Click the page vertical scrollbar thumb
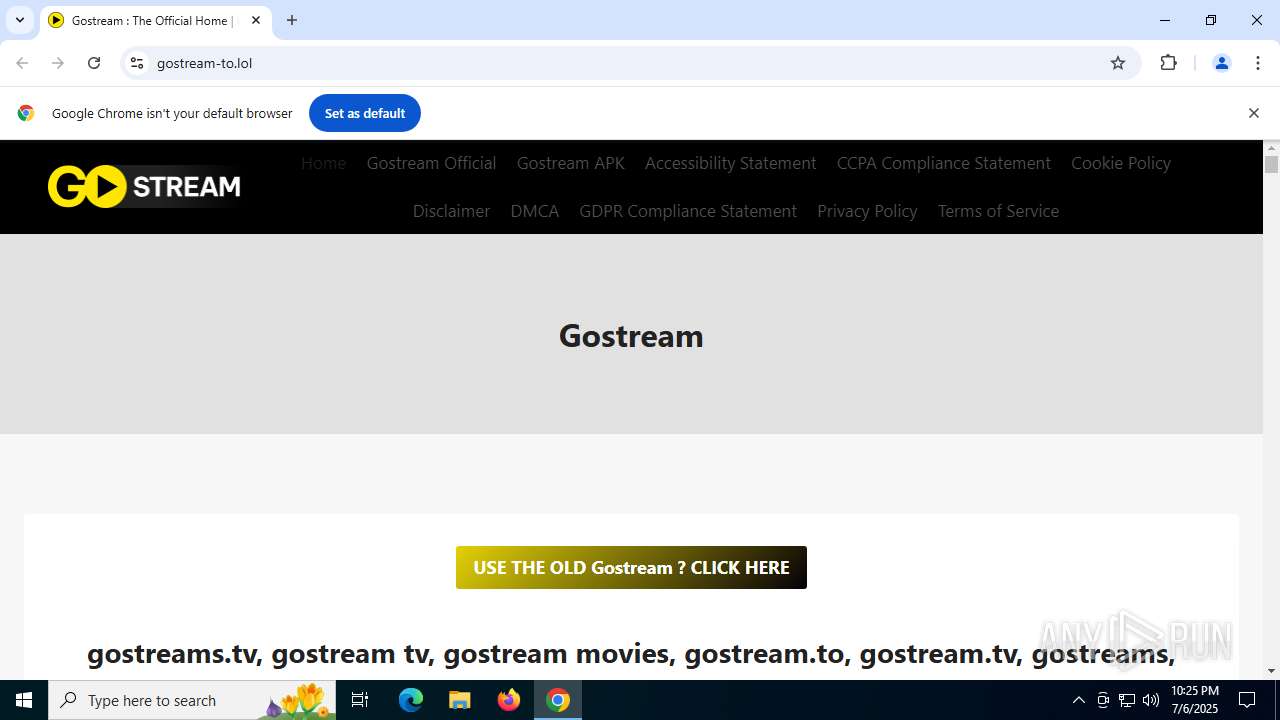The image size is (1280, 720). click(1271, 164)
